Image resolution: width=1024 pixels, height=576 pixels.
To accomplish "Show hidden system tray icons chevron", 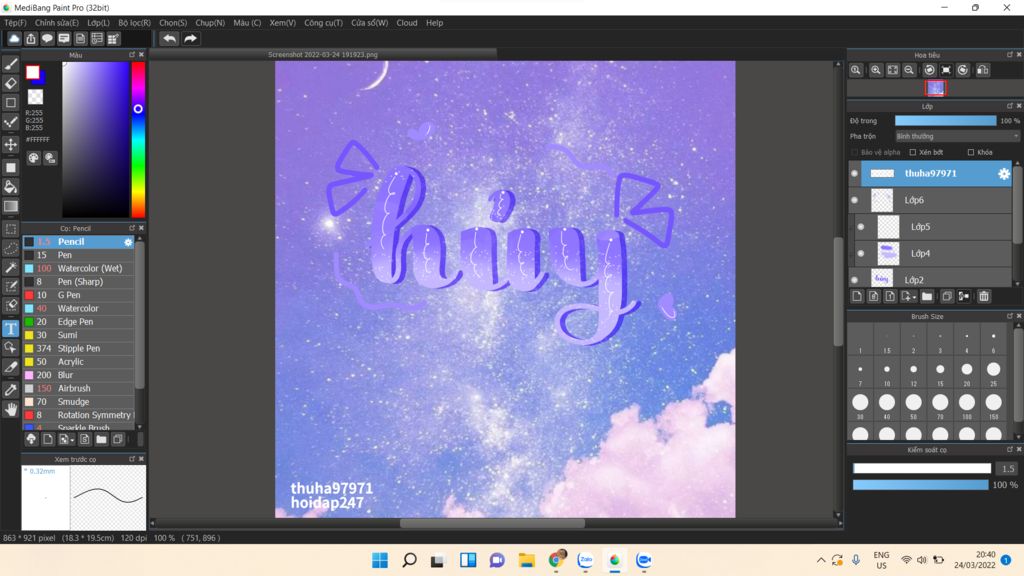I will coord(821,560).
